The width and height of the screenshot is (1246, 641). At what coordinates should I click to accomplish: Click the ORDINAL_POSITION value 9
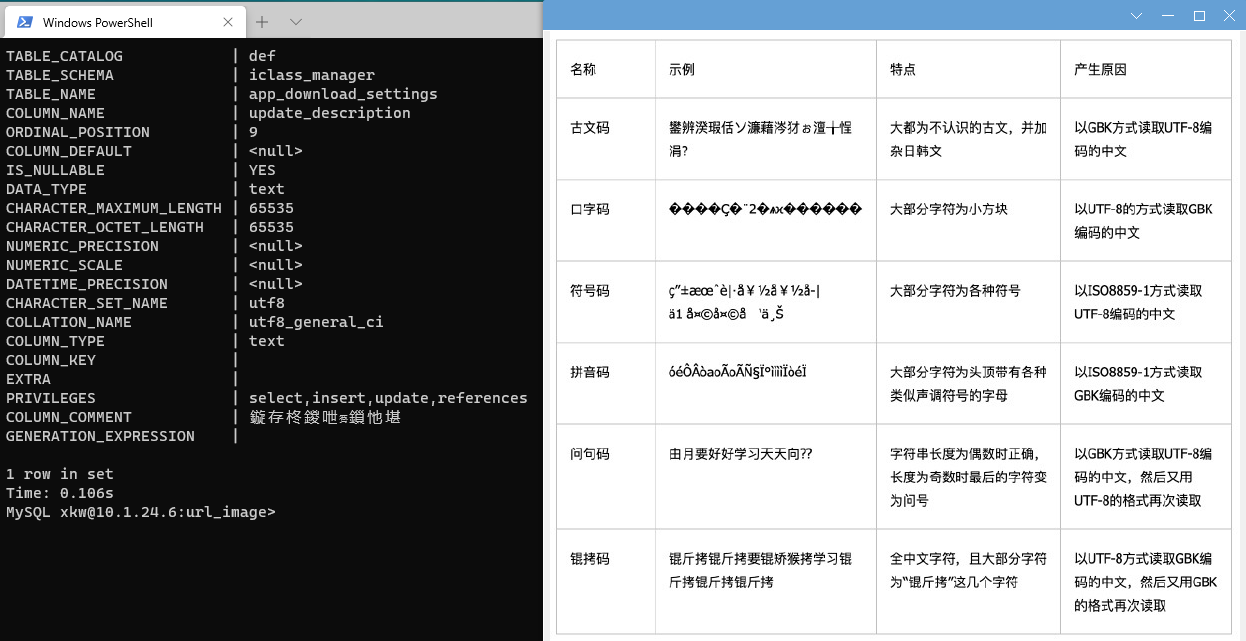253,132
